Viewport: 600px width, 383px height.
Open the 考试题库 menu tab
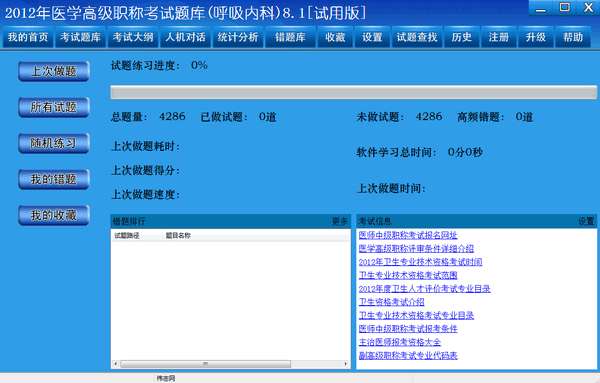point(80,37)
